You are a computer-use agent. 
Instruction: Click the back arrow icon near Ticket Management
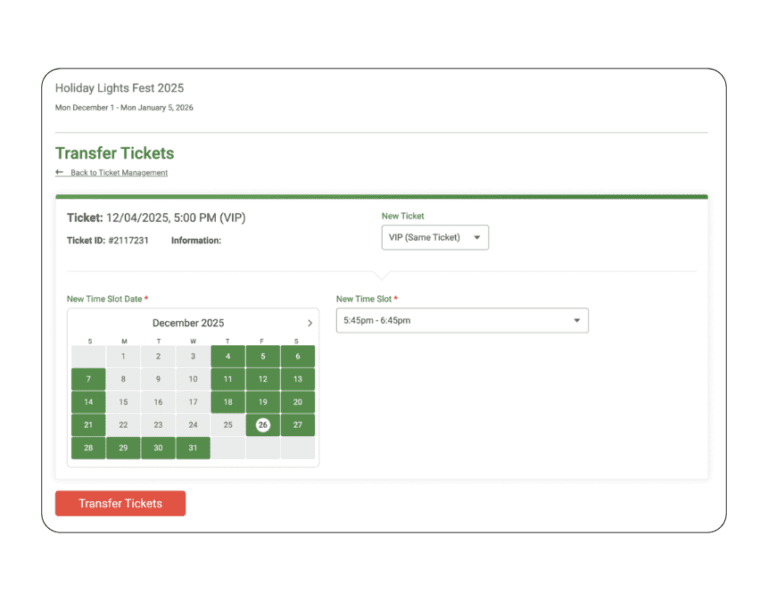pyautogui.click(x=59, y=172)
